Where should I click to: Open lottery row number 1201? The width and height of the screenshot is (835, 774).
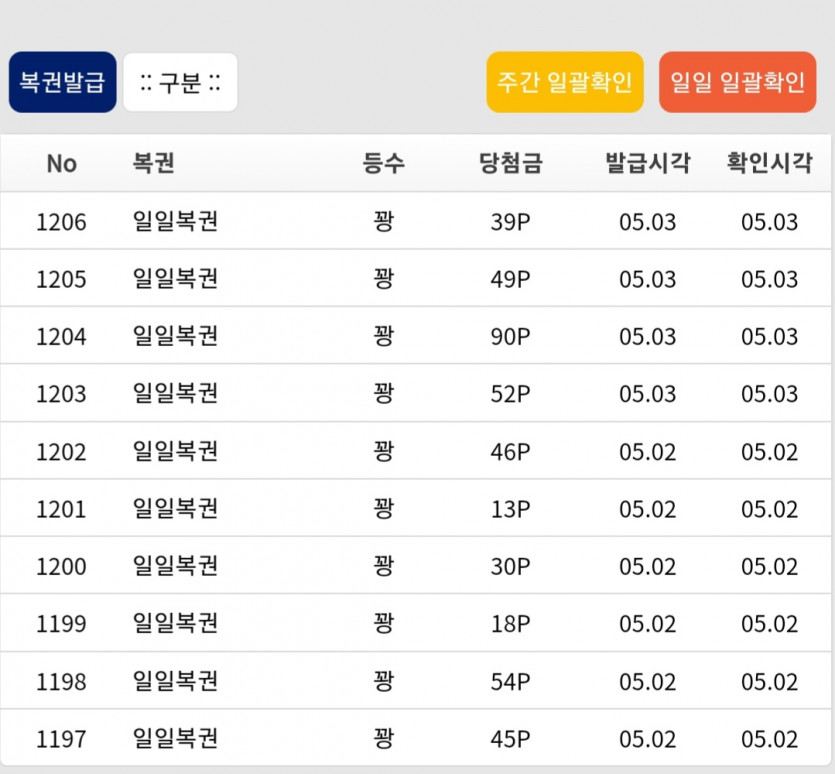415,508
